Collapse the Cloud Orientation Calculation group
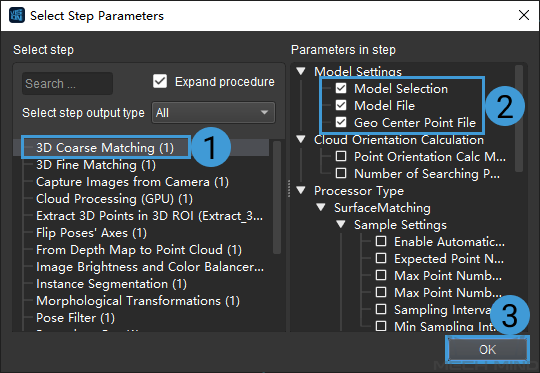 (301, 140)
